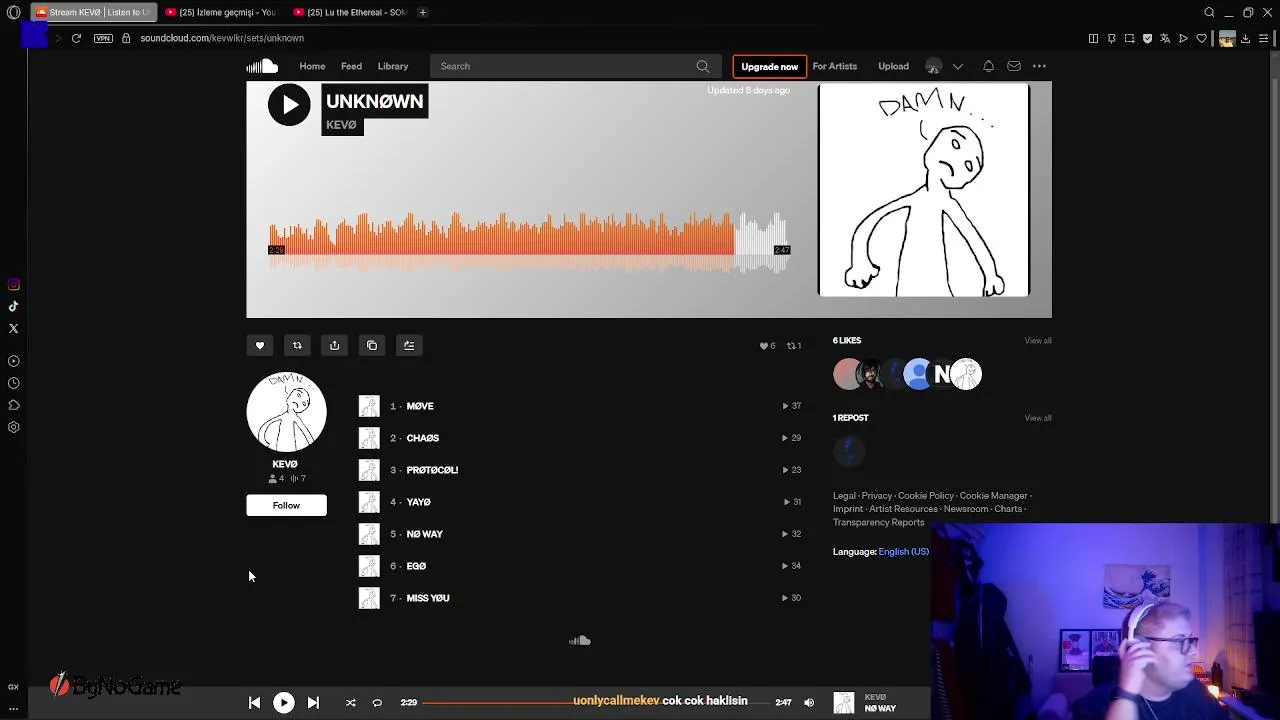1280x720 pixels.
Task: Open the large DAMN playlist artwork
Action: (x=923, y=190)
